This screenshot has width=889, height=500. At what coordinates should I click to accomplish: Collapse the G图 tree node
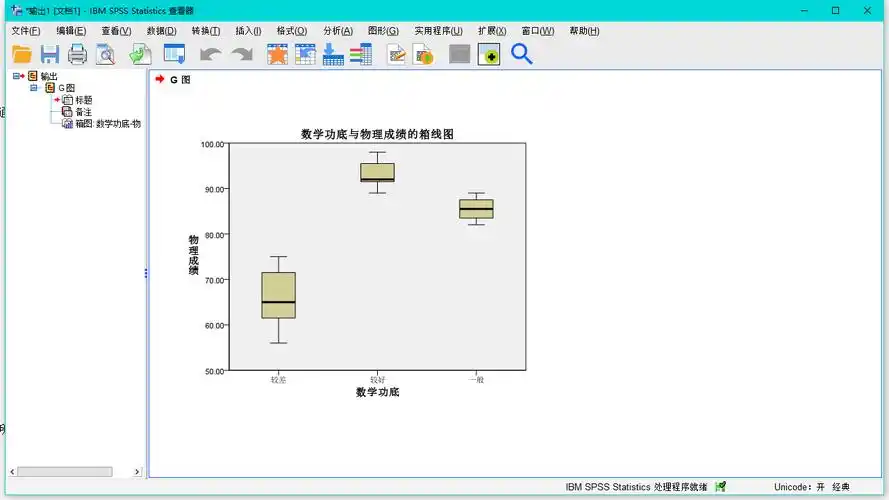(34, 88)
